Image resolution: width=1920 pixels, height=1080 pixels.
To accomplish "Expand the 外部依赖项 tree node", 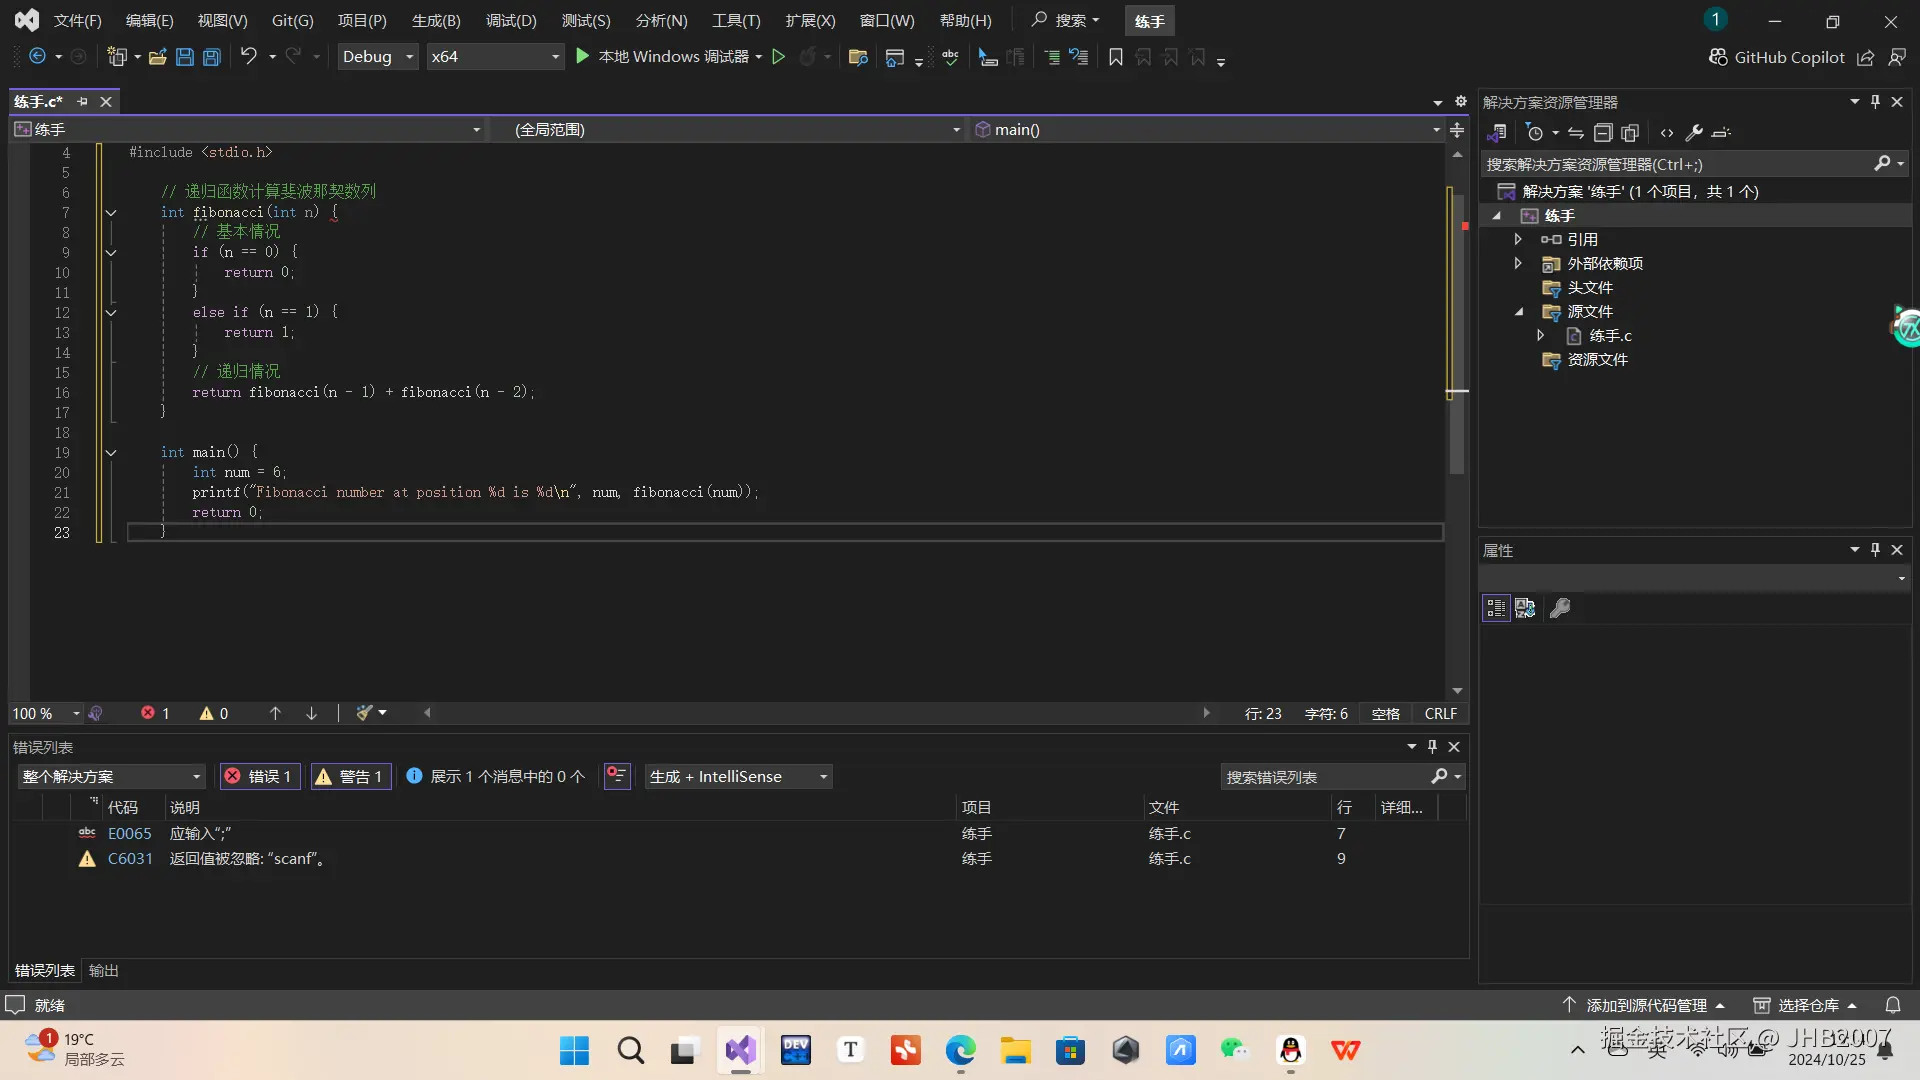I will (1518, 264).
